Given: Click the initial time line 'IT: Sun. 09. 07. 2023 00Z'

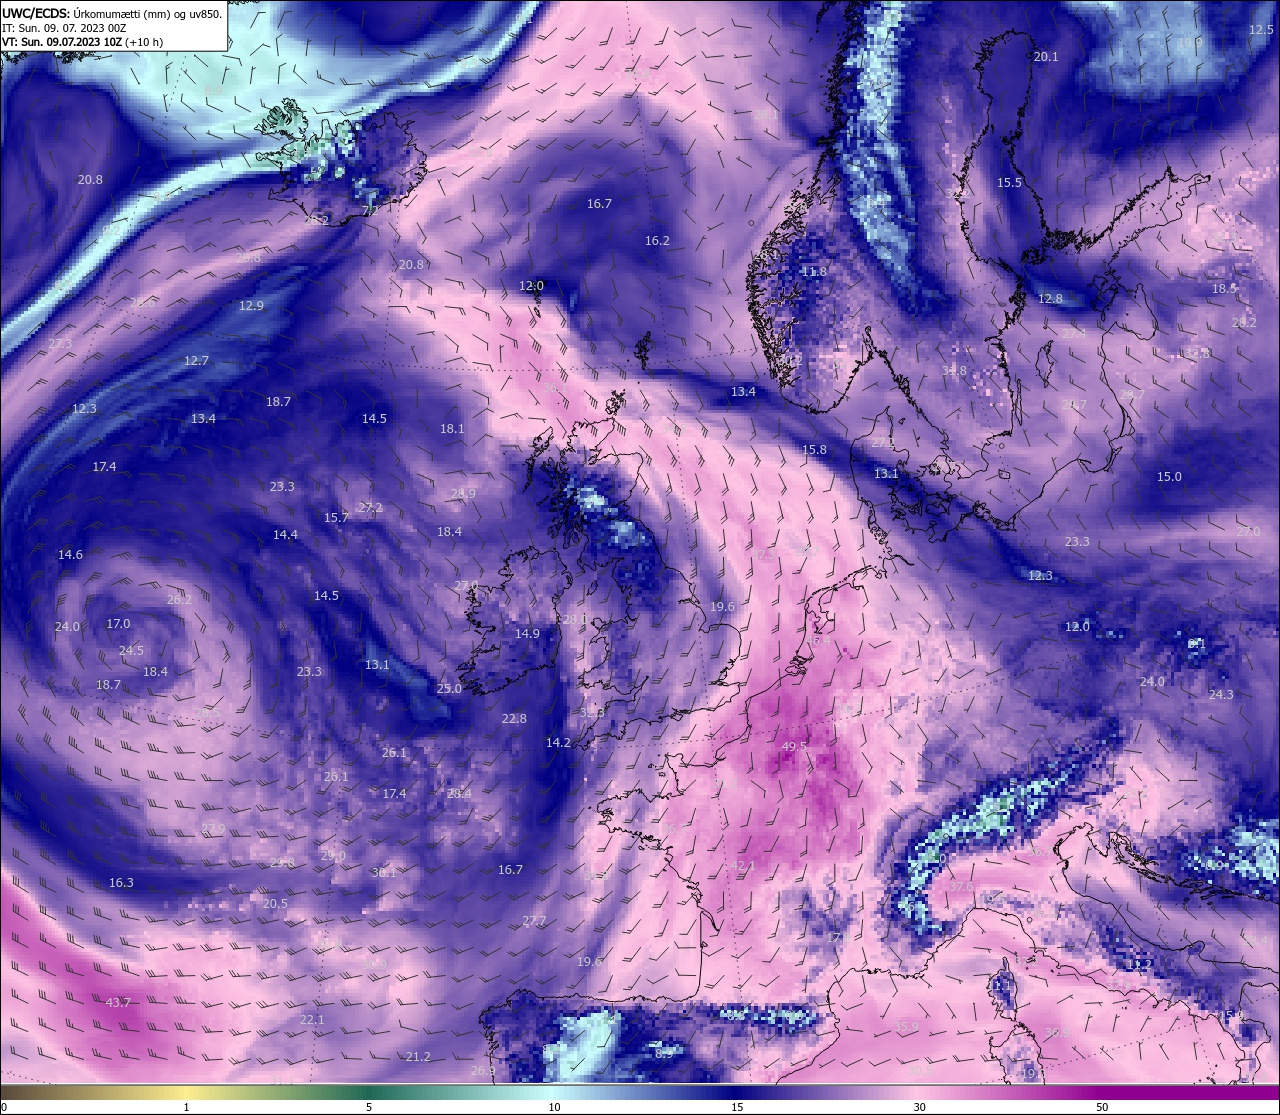Looking at the screenshot, I should 64,28.
